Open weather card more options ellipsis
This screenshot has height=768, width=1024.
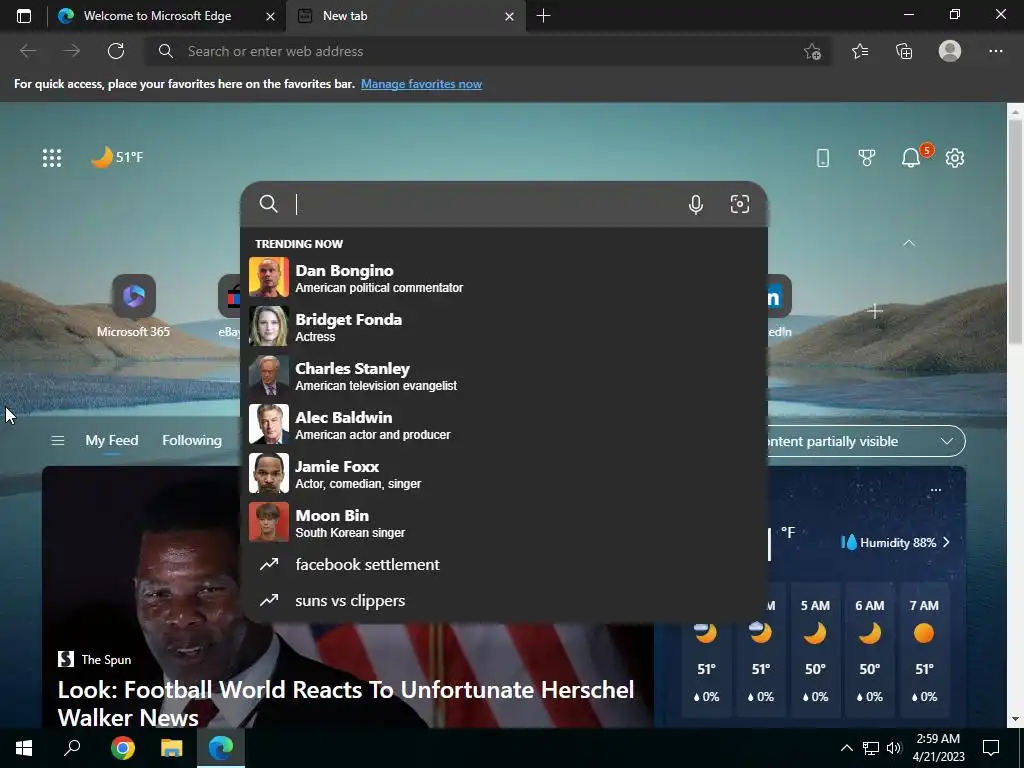tap(935, 490)
